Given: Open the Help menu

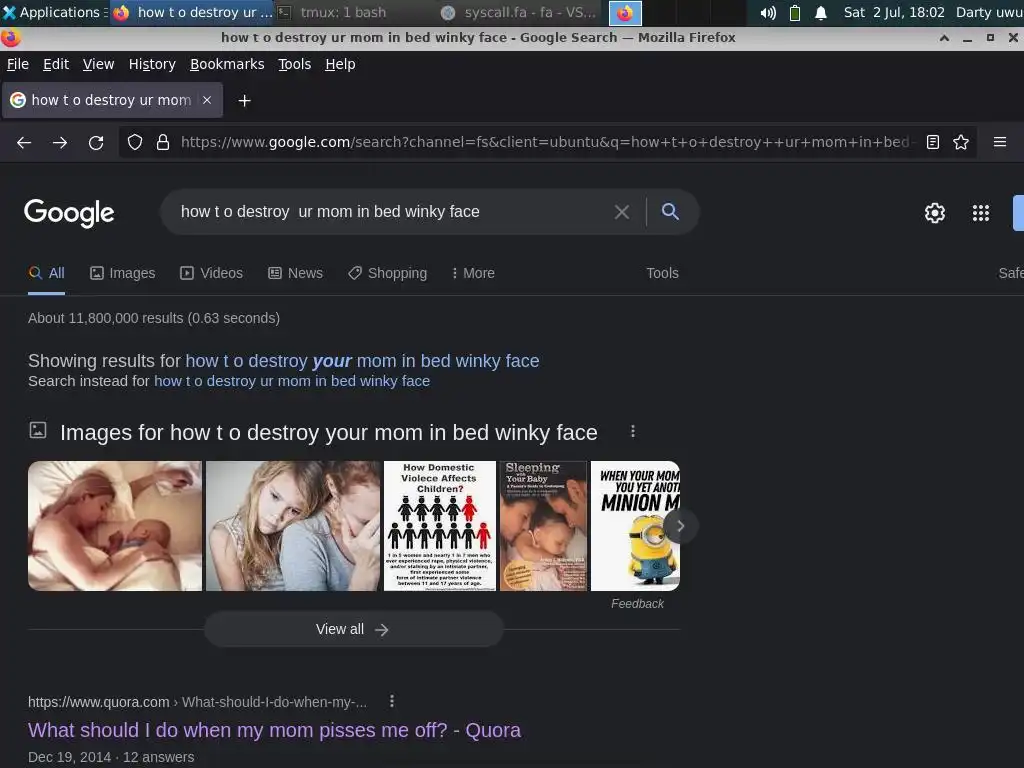Looking at the screenshot, I should point(340,64).
